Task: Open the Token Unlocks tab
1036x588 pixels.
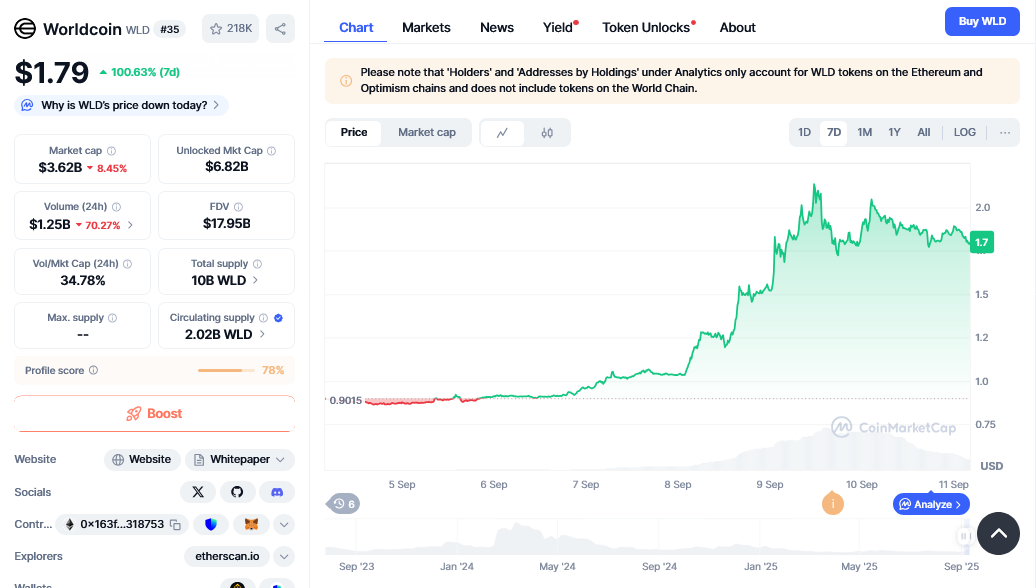Action: click(648, 28)
